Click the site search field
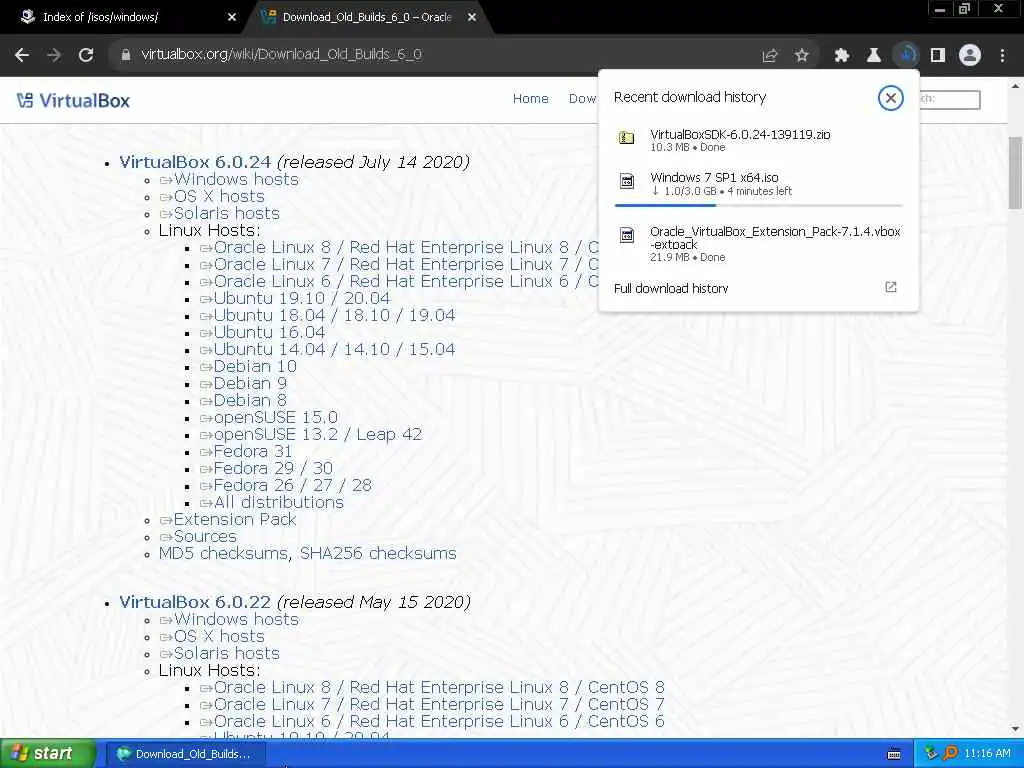 [950, 99]
